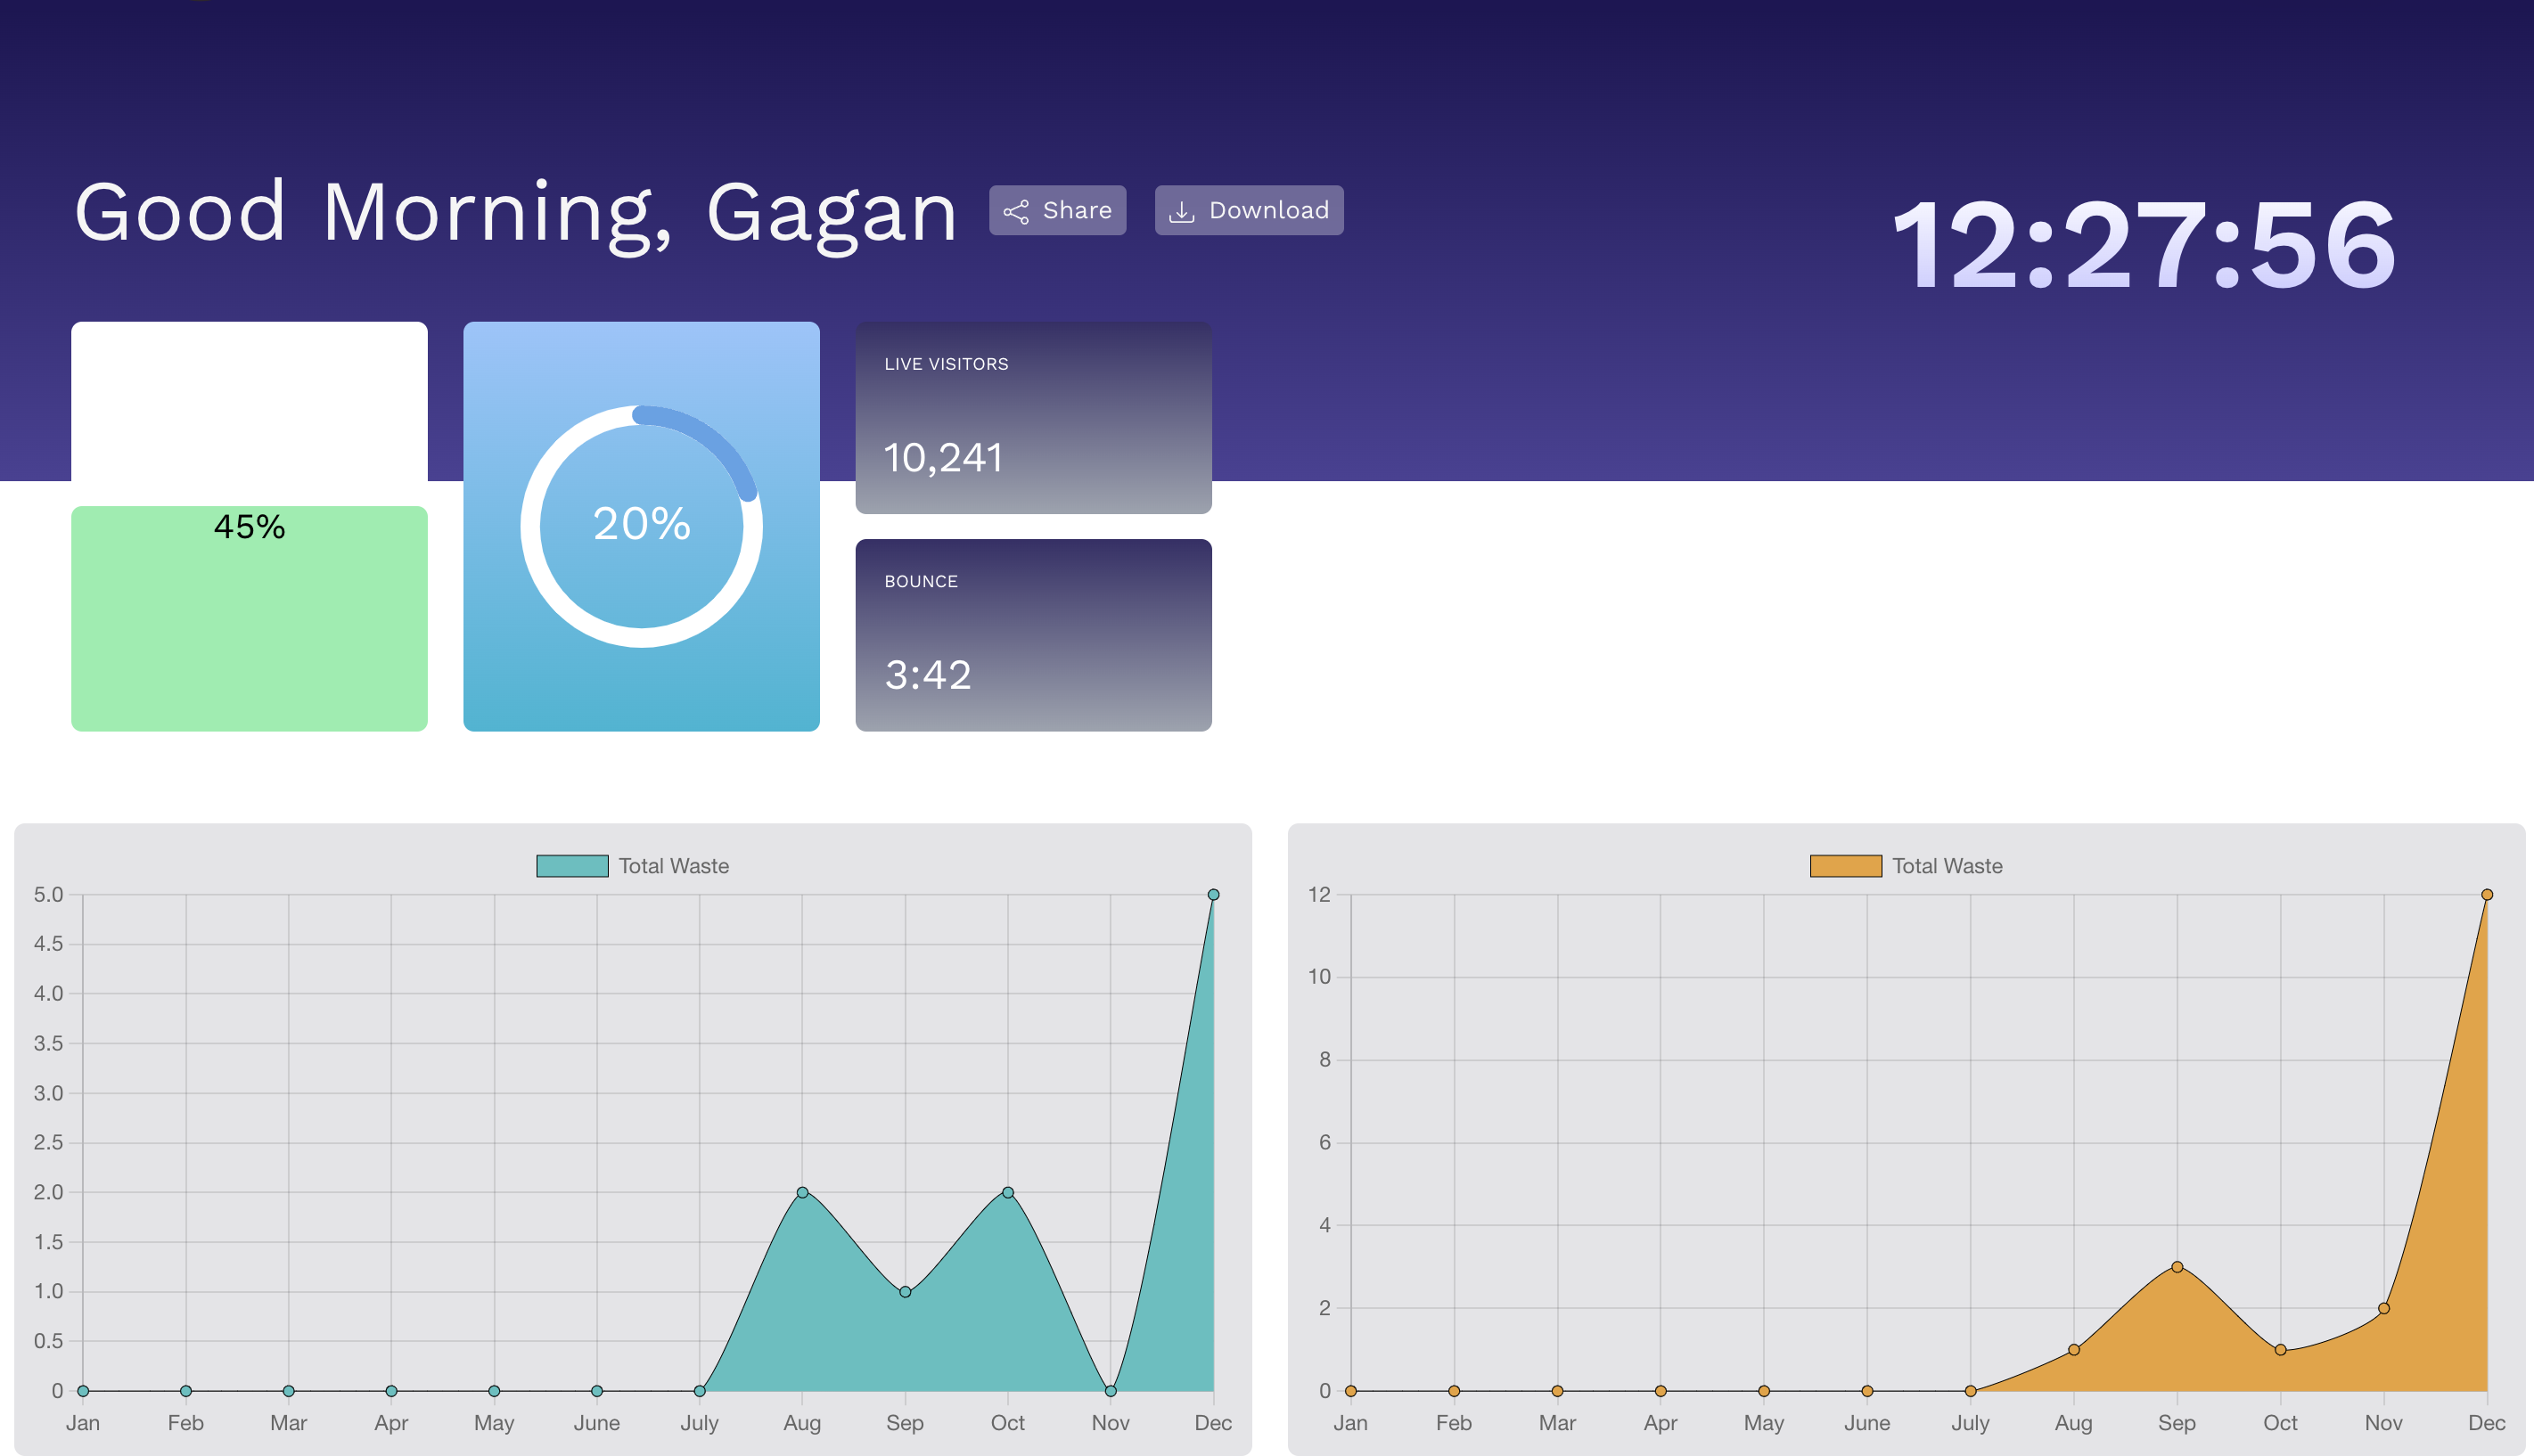The image size is (2534, 1456).
Task: Click the Good Morning, Gagan heading
Action: coord(515,212)
